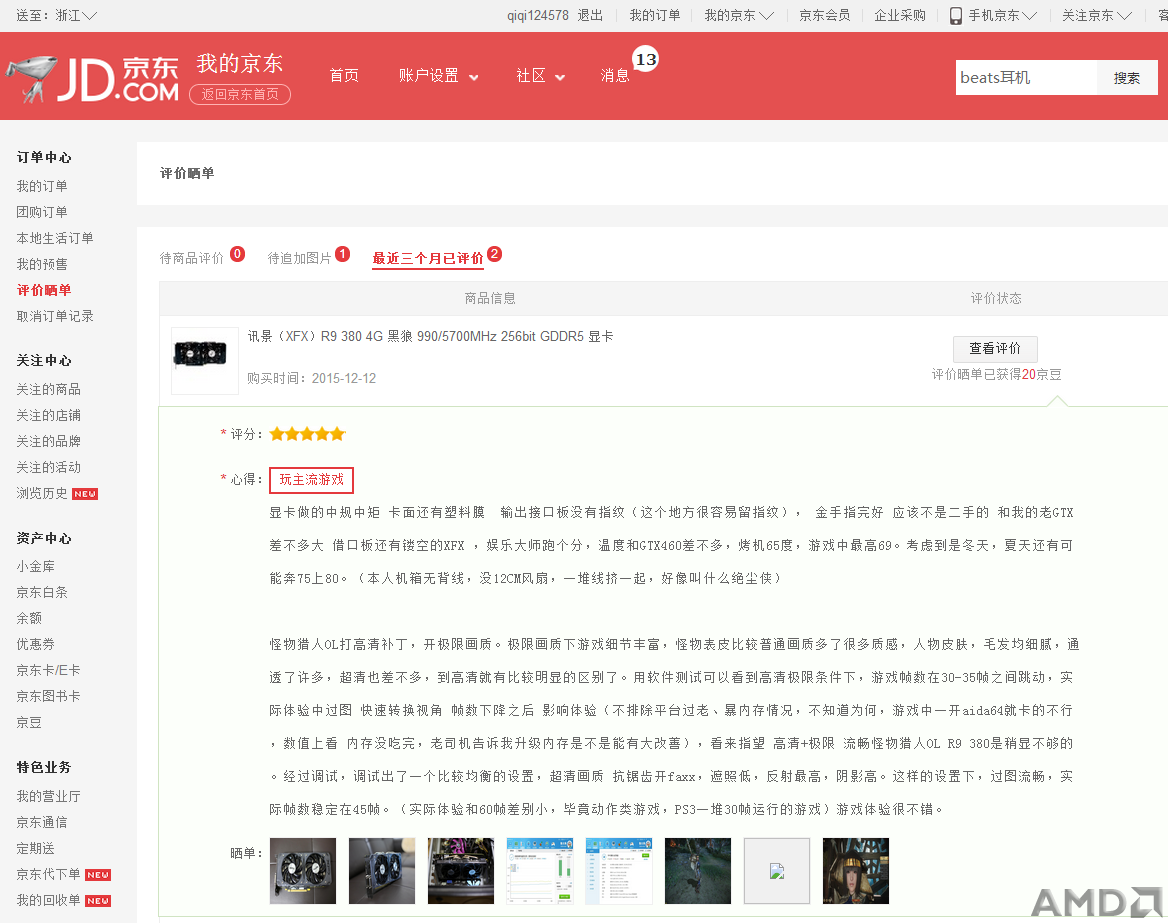Expand the 账户设置 menu
1168x923 pixels.
(x=438, y=76)
